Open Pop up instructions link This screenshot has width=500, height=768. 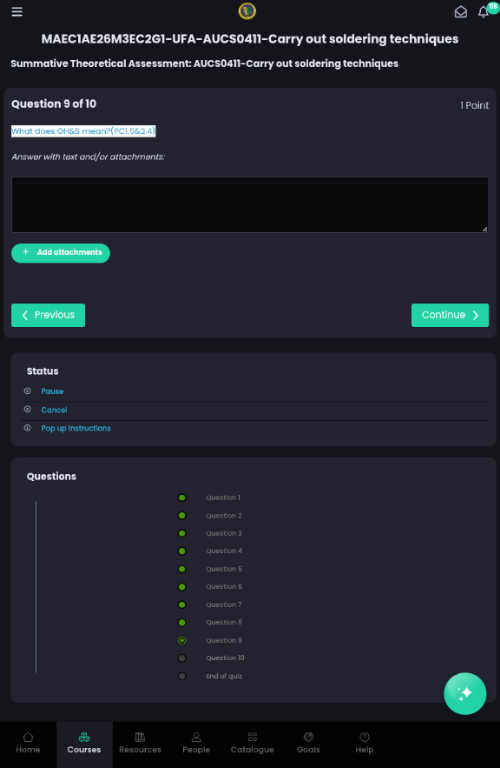point(76,428)
